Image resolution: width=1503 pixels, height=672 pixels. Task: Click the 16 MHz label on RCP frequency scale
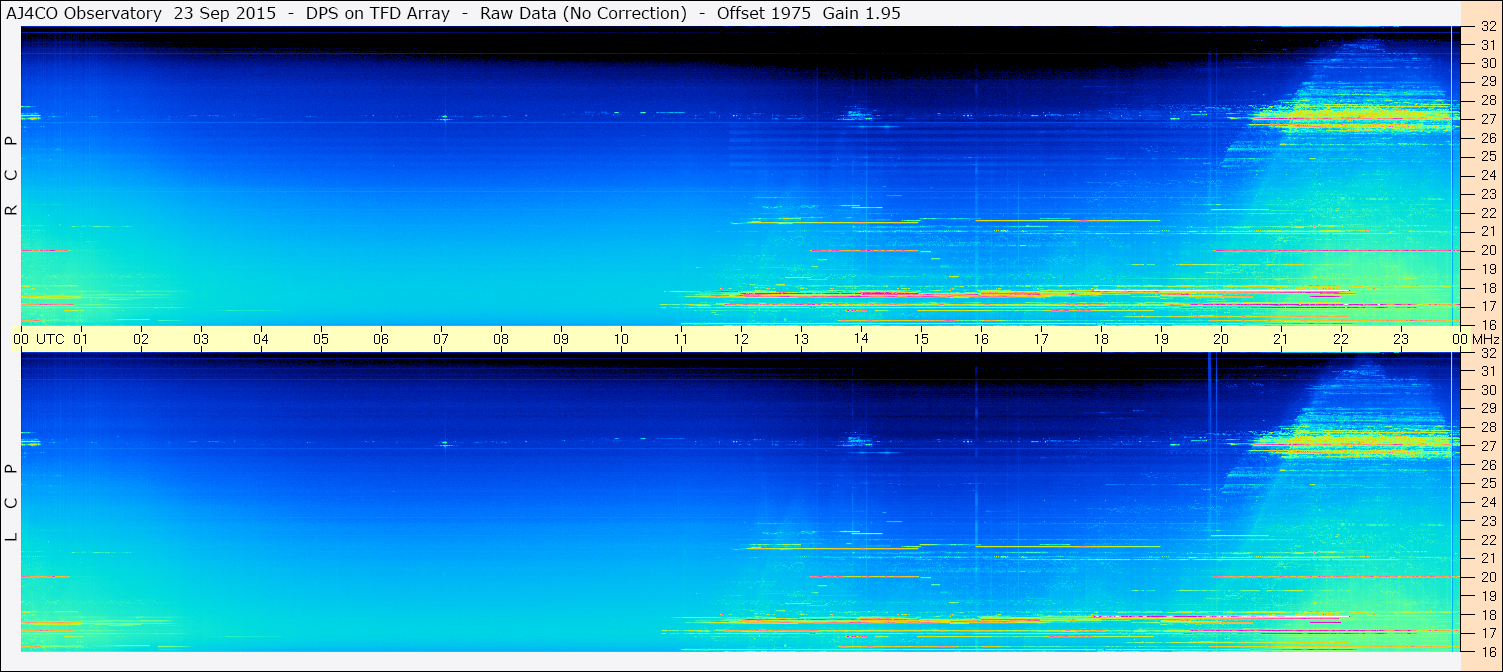coord(1487,325)
